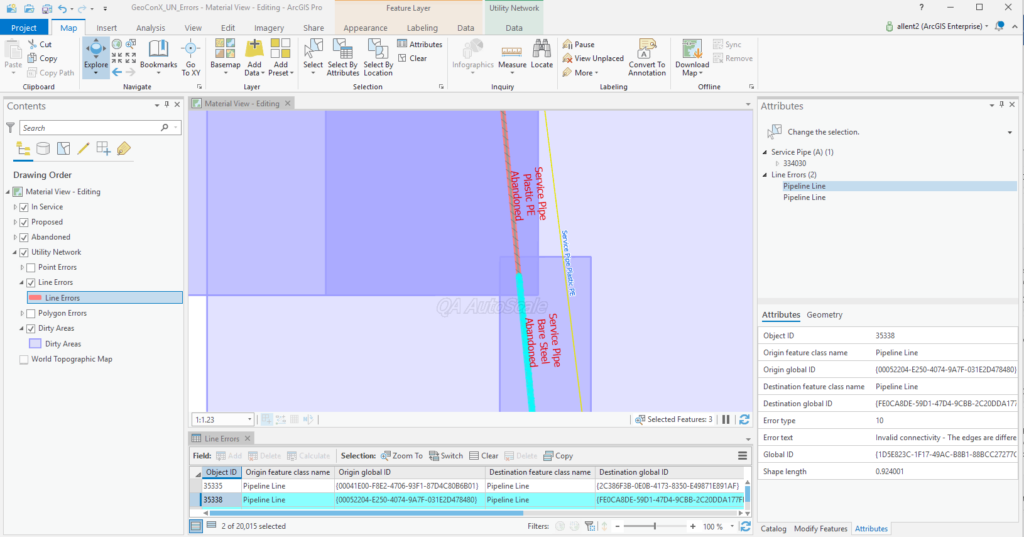Open Select By Attributes
The height and width of the screenshot is (537, 1024).
pyautogui.click(x=342, y=57)
